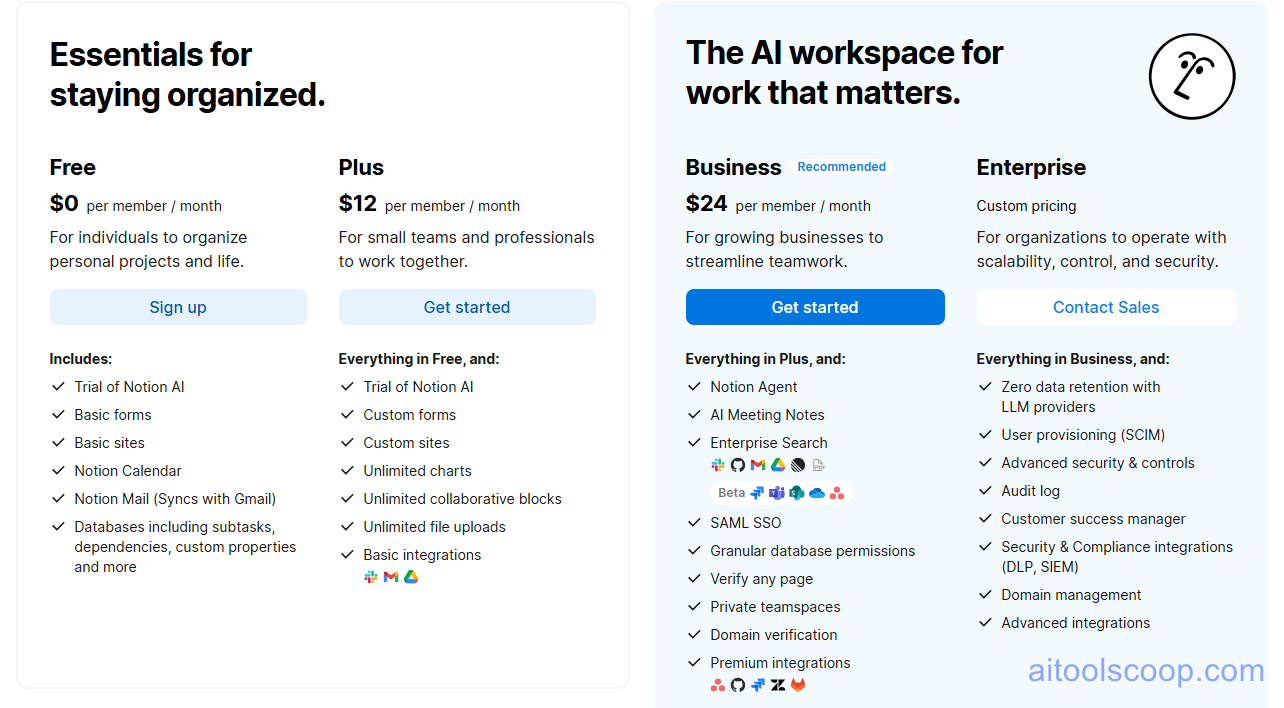The height and width of the screenshot is (708, 1284).
Task: Click the GitLab icon under Premium integrations
Action: click(798, 685)
